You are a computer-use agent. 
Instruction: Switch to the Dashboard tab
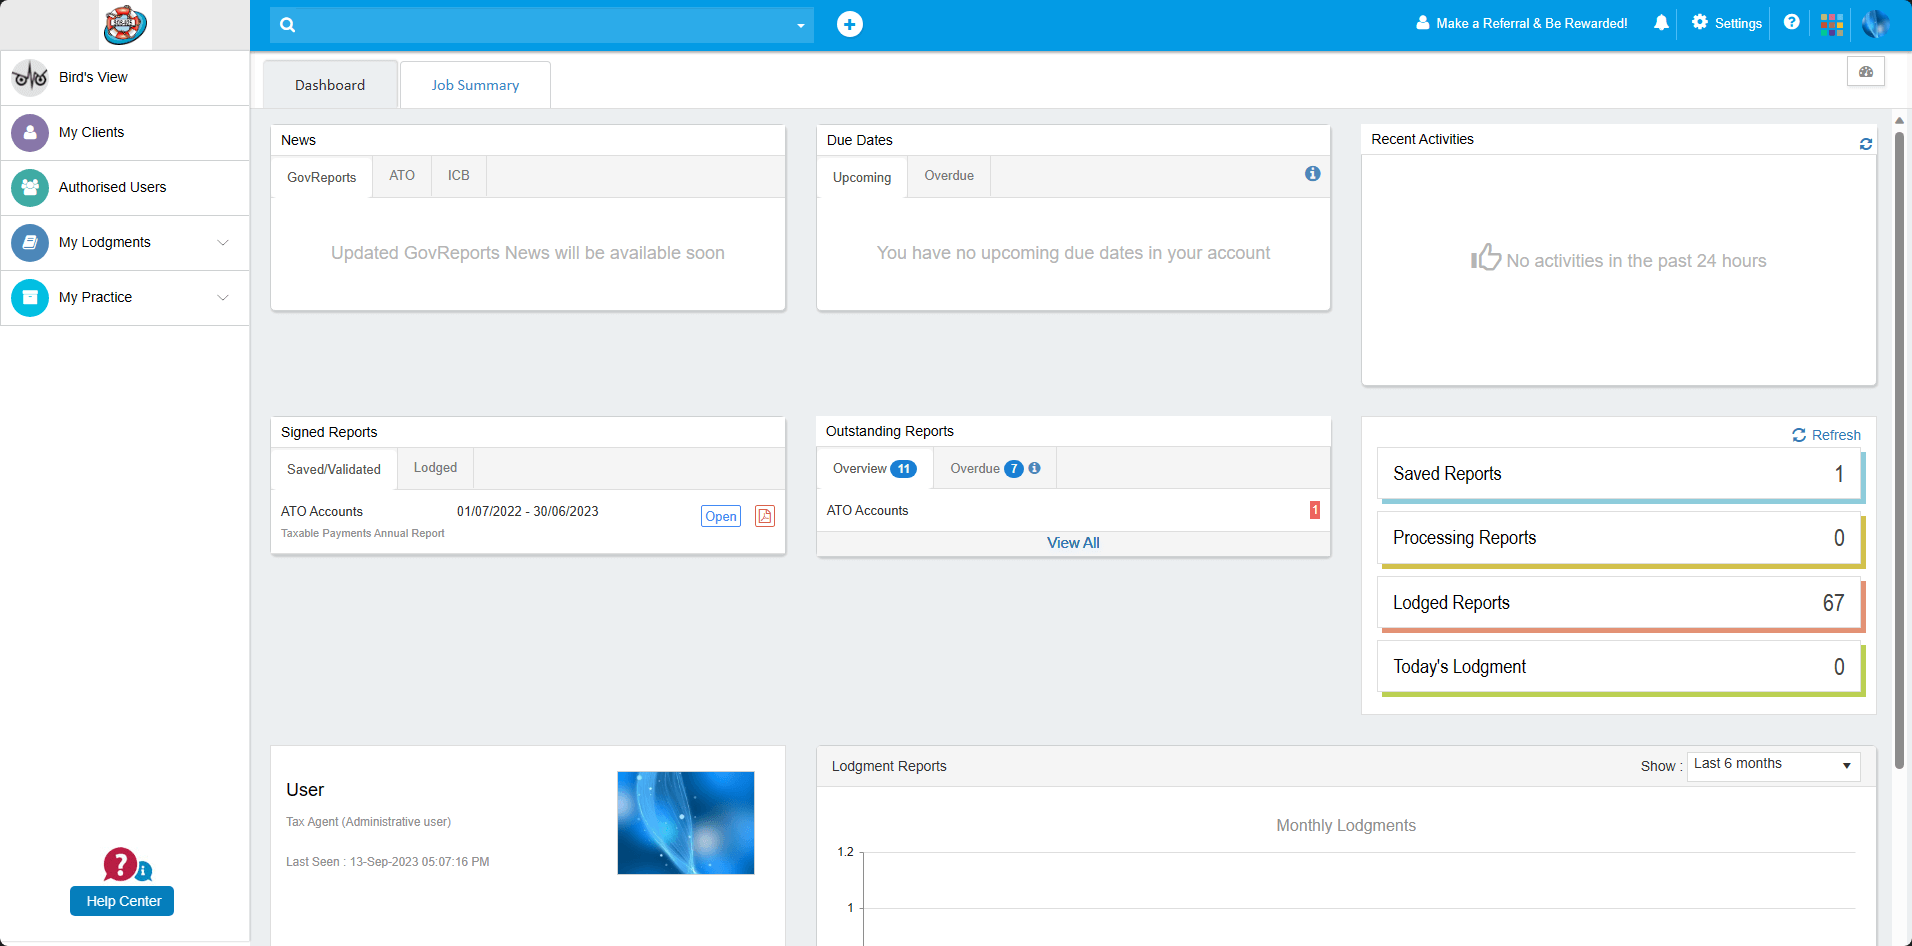pyautogui.click(x=330, y=85)
